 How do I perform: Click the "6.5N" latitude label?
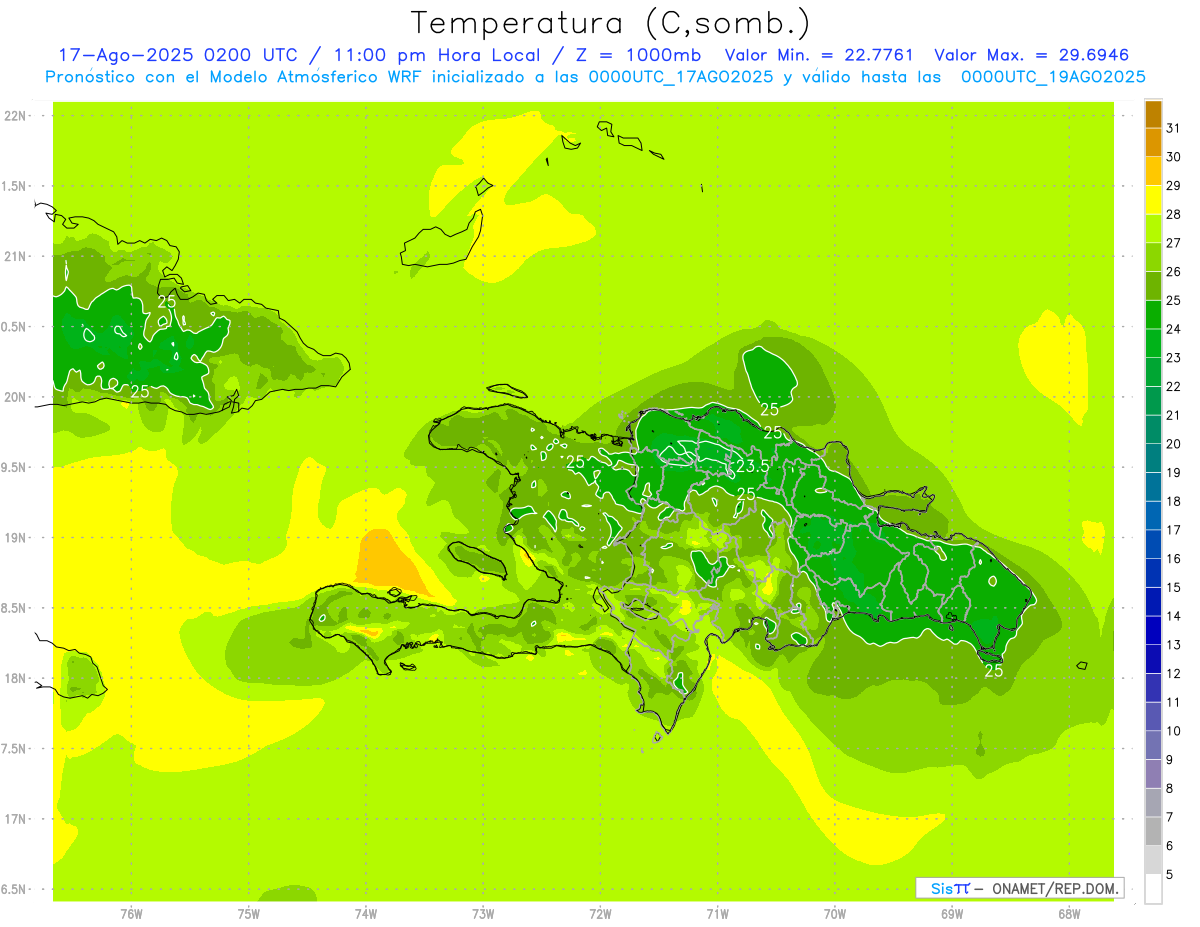(x=15, y=889)
